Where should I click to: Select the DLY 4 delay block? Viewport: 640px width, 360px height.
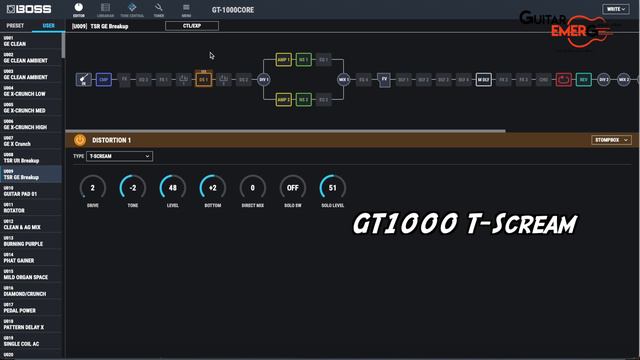(464, 80)
